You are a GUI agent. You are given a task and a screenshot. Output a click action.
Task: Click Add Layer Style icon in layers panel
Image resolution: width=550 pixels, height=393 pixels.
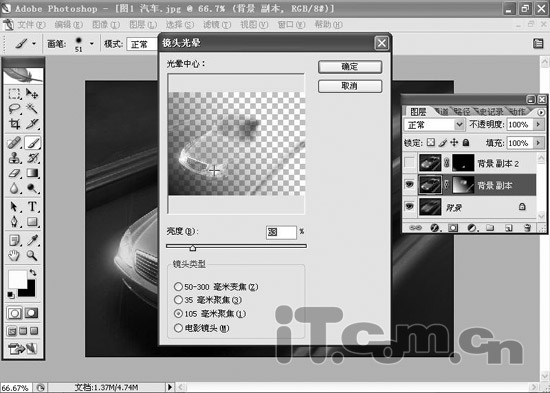[x=435, y=228]
